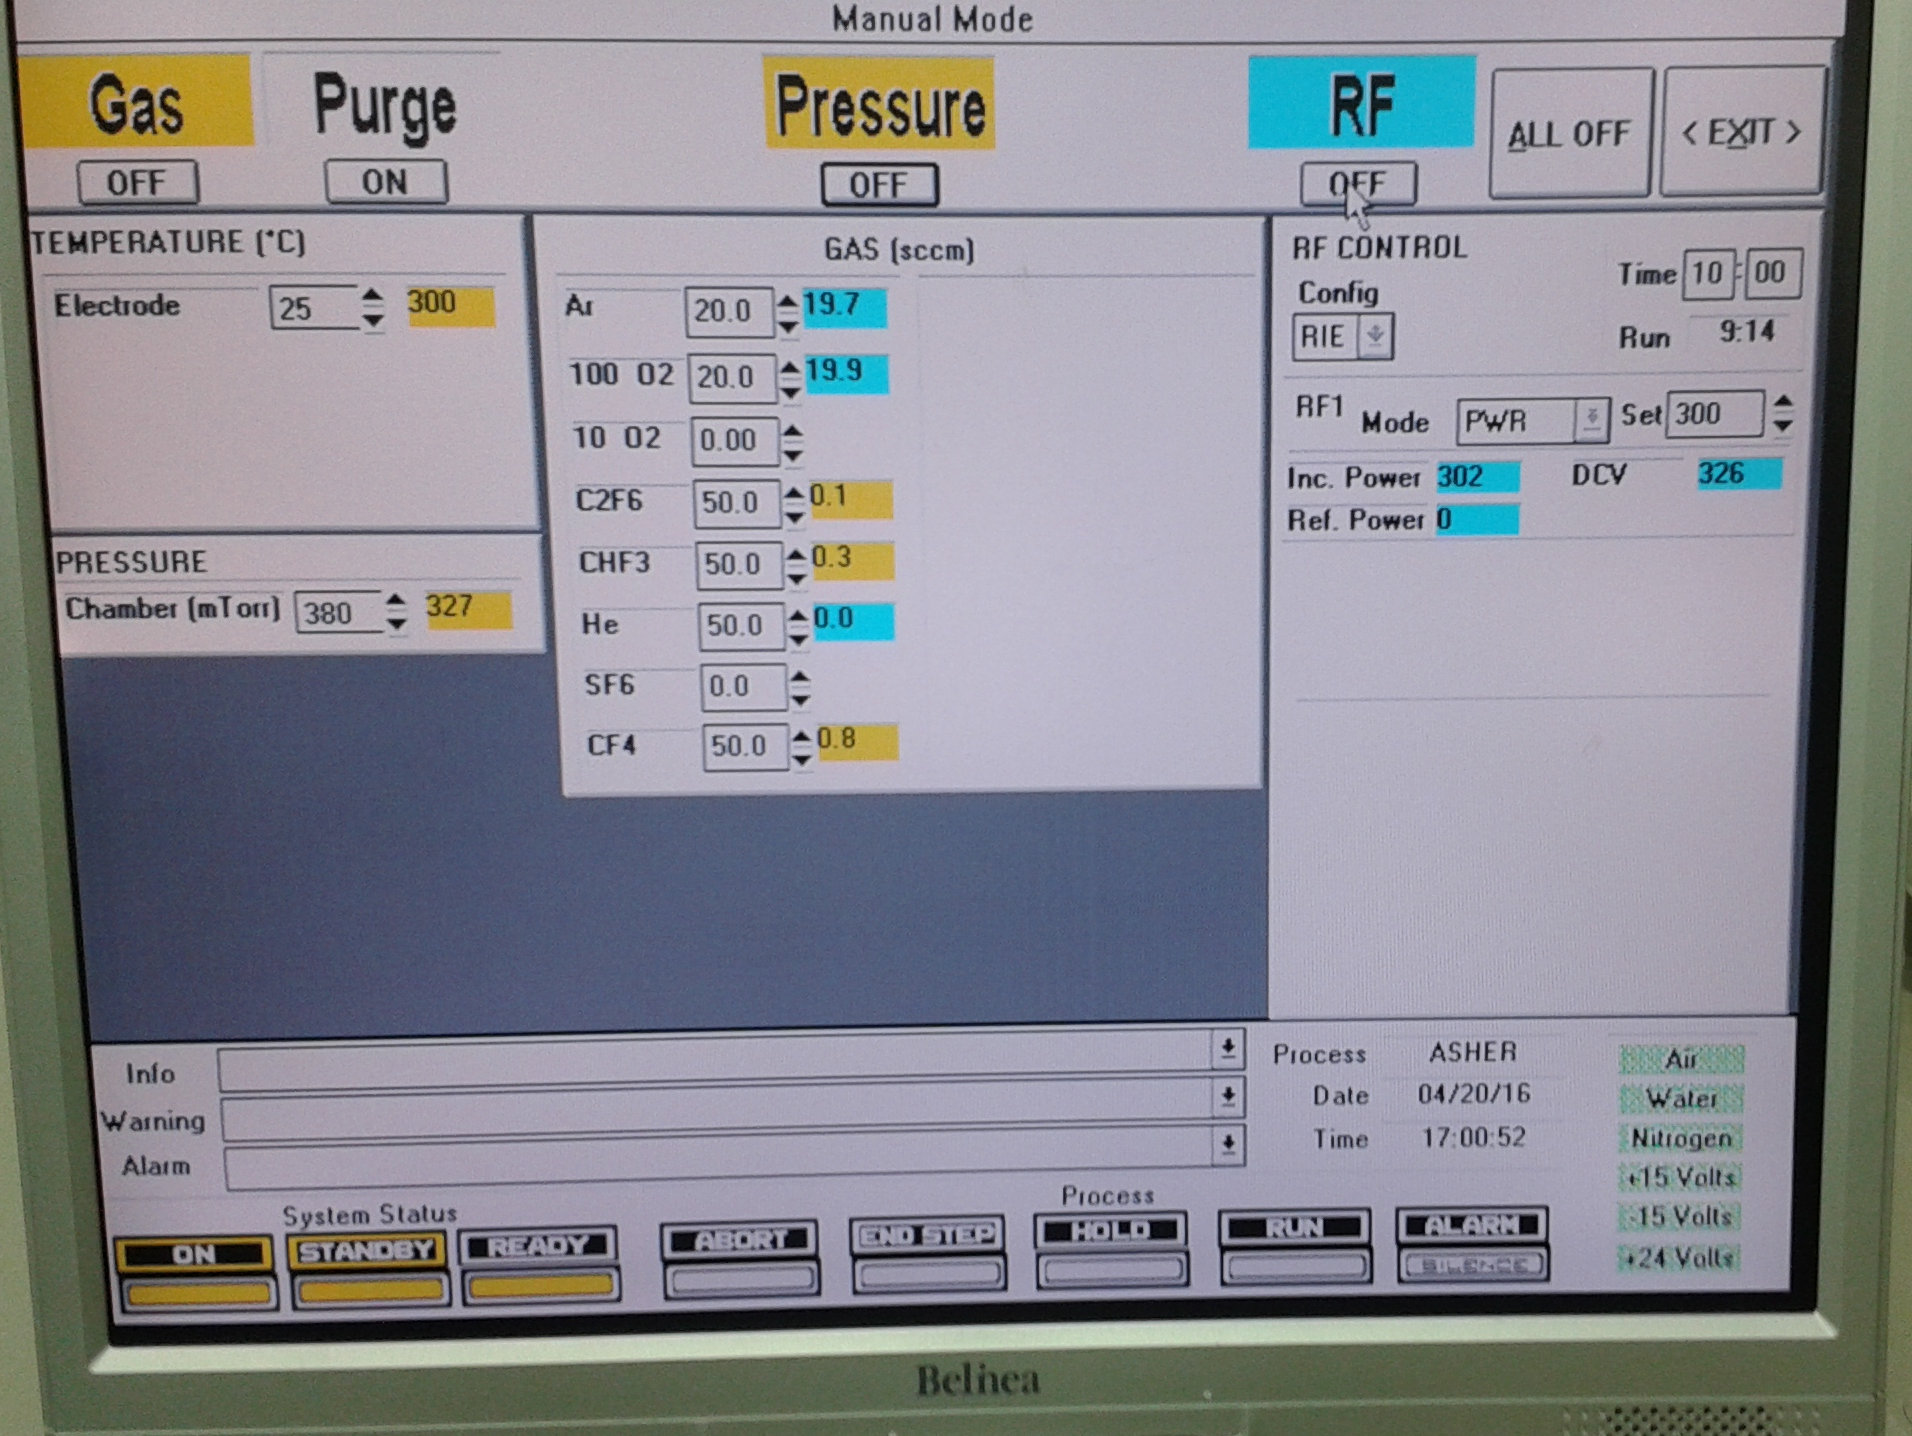Switch RF power using its OFF button
This screenshot has height=1436, width=1912.
click(x=1357, y=184)
